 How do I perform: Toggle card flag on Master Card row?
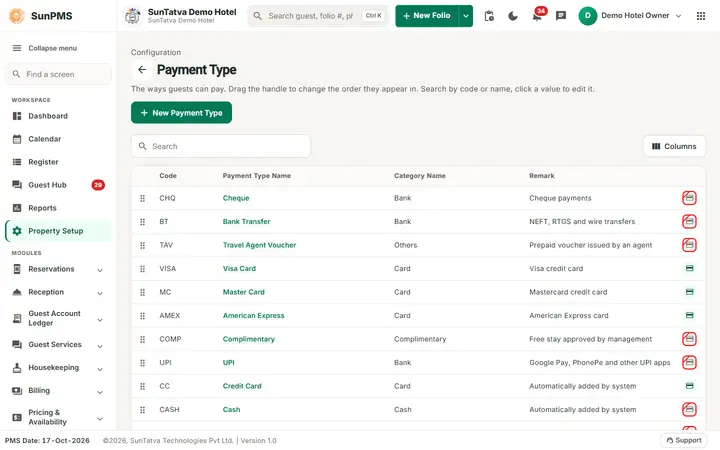click(x=689, y=292)
